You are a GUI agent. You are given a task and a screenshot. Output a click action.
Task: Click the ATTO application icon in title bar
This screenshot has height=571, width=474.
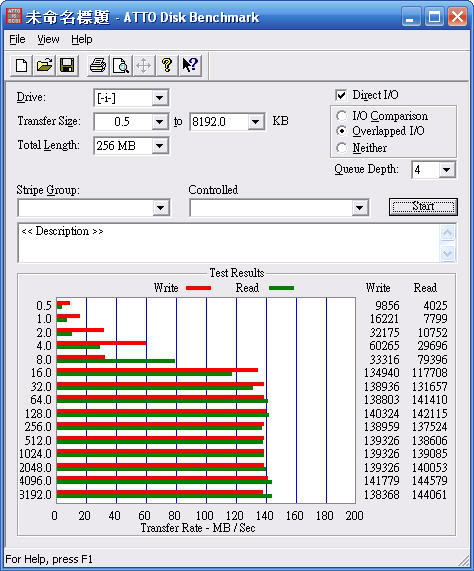click(14, 16)
